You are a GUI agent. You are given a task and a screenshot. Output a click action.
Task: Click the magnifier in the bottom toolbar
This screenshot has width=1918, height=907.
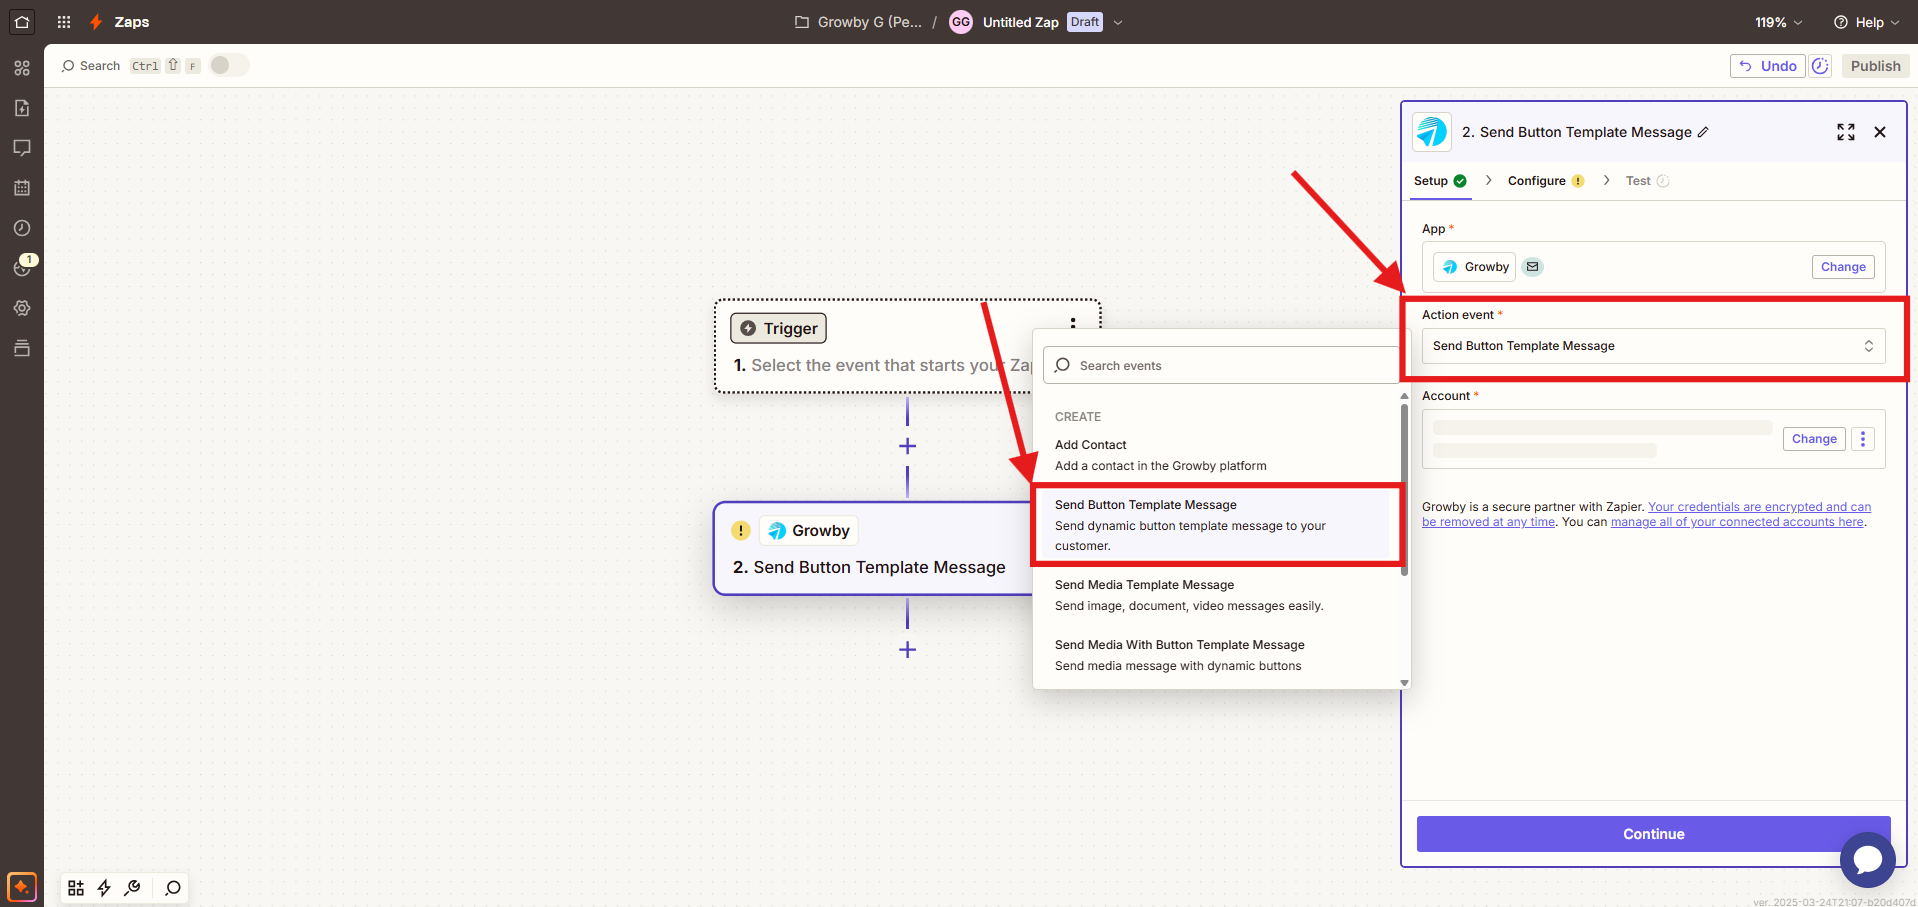pyautogui.click(x=173, y=888)
